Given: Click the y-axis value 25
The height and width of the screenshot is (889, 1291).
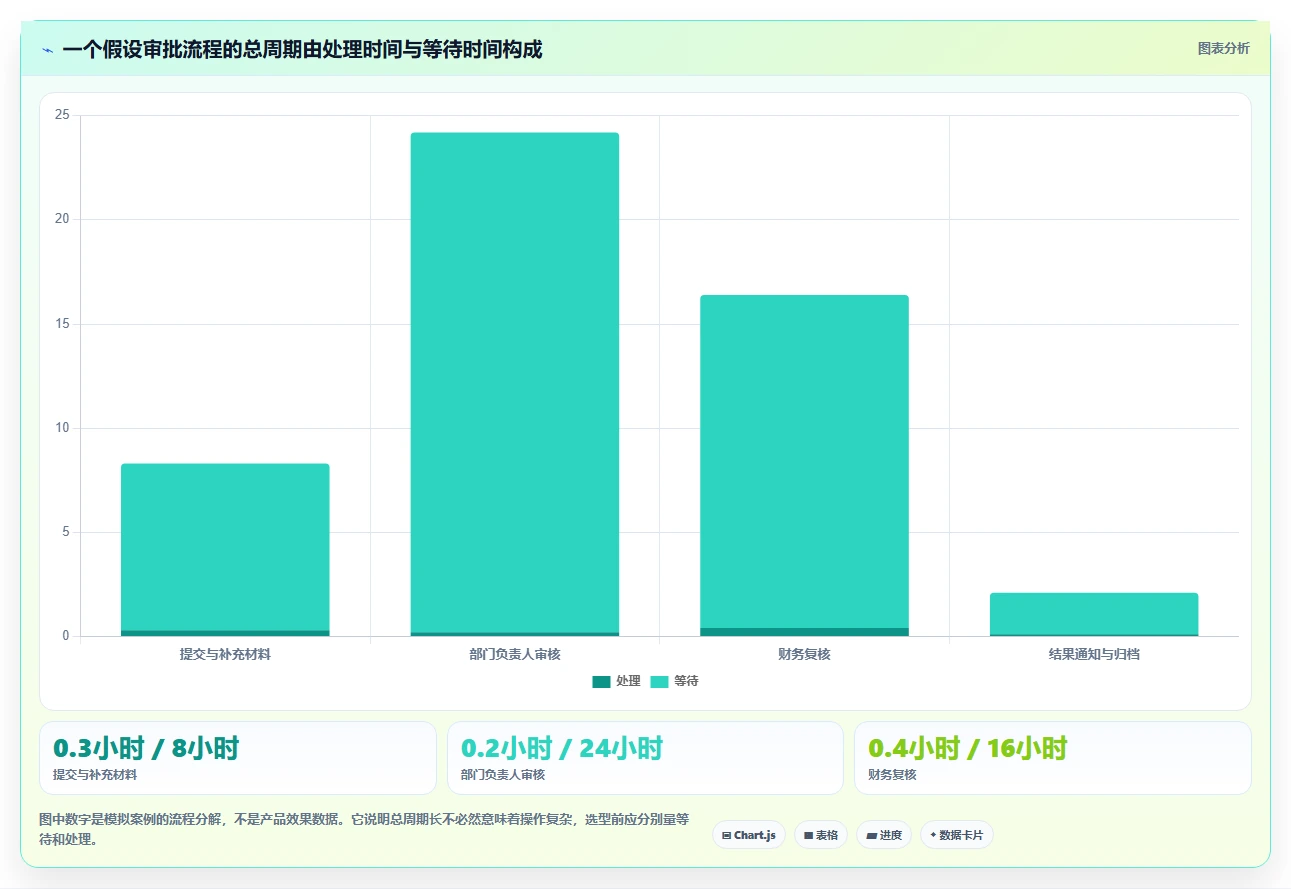Looking at the screenshot, I should click(x=62, y=116).
